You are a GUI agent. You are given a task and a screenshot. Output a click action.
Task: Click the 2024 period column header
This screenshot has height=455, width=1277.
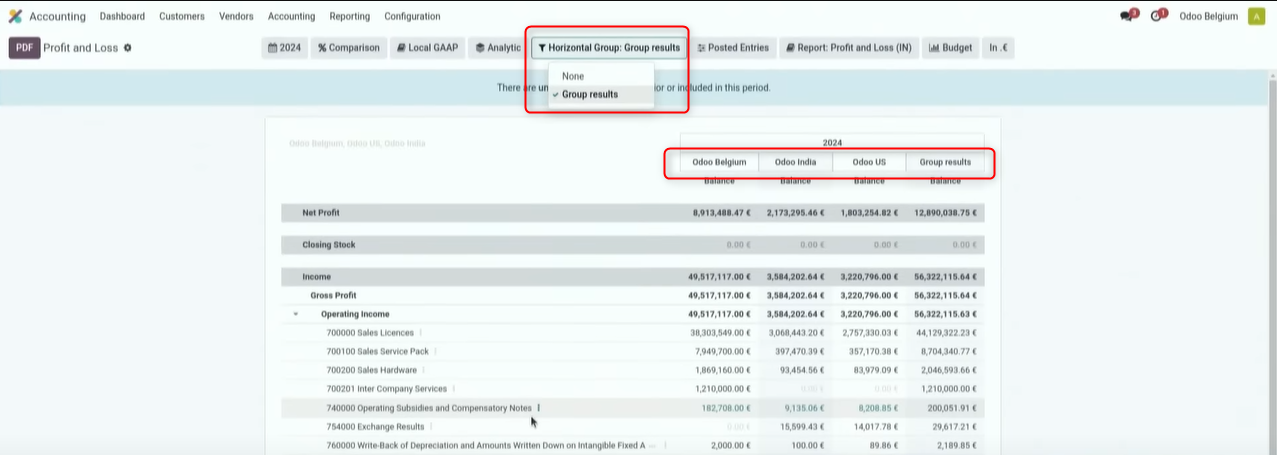[x=832, y=143]
